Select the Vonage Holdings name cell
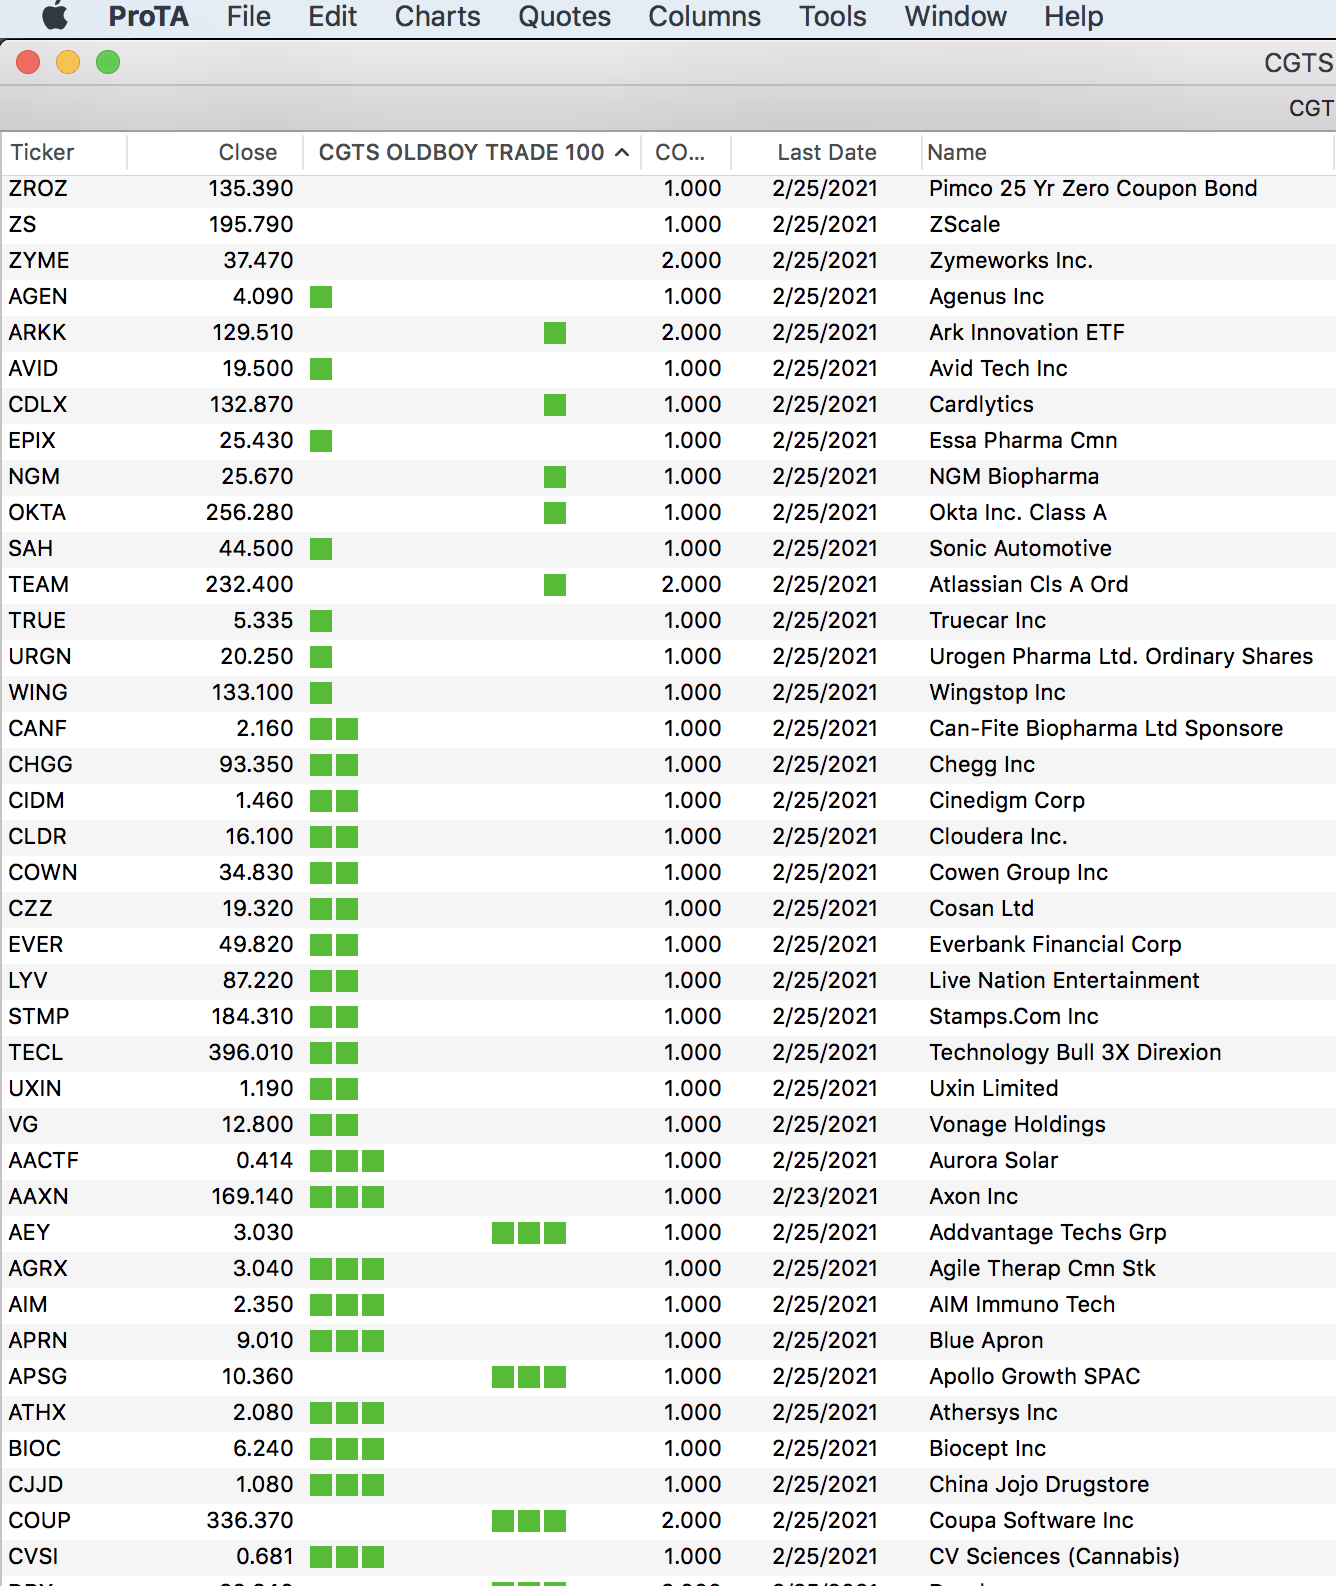The height and width of the screenshot is (1586, 1336). click(x=1017, y=1124)
